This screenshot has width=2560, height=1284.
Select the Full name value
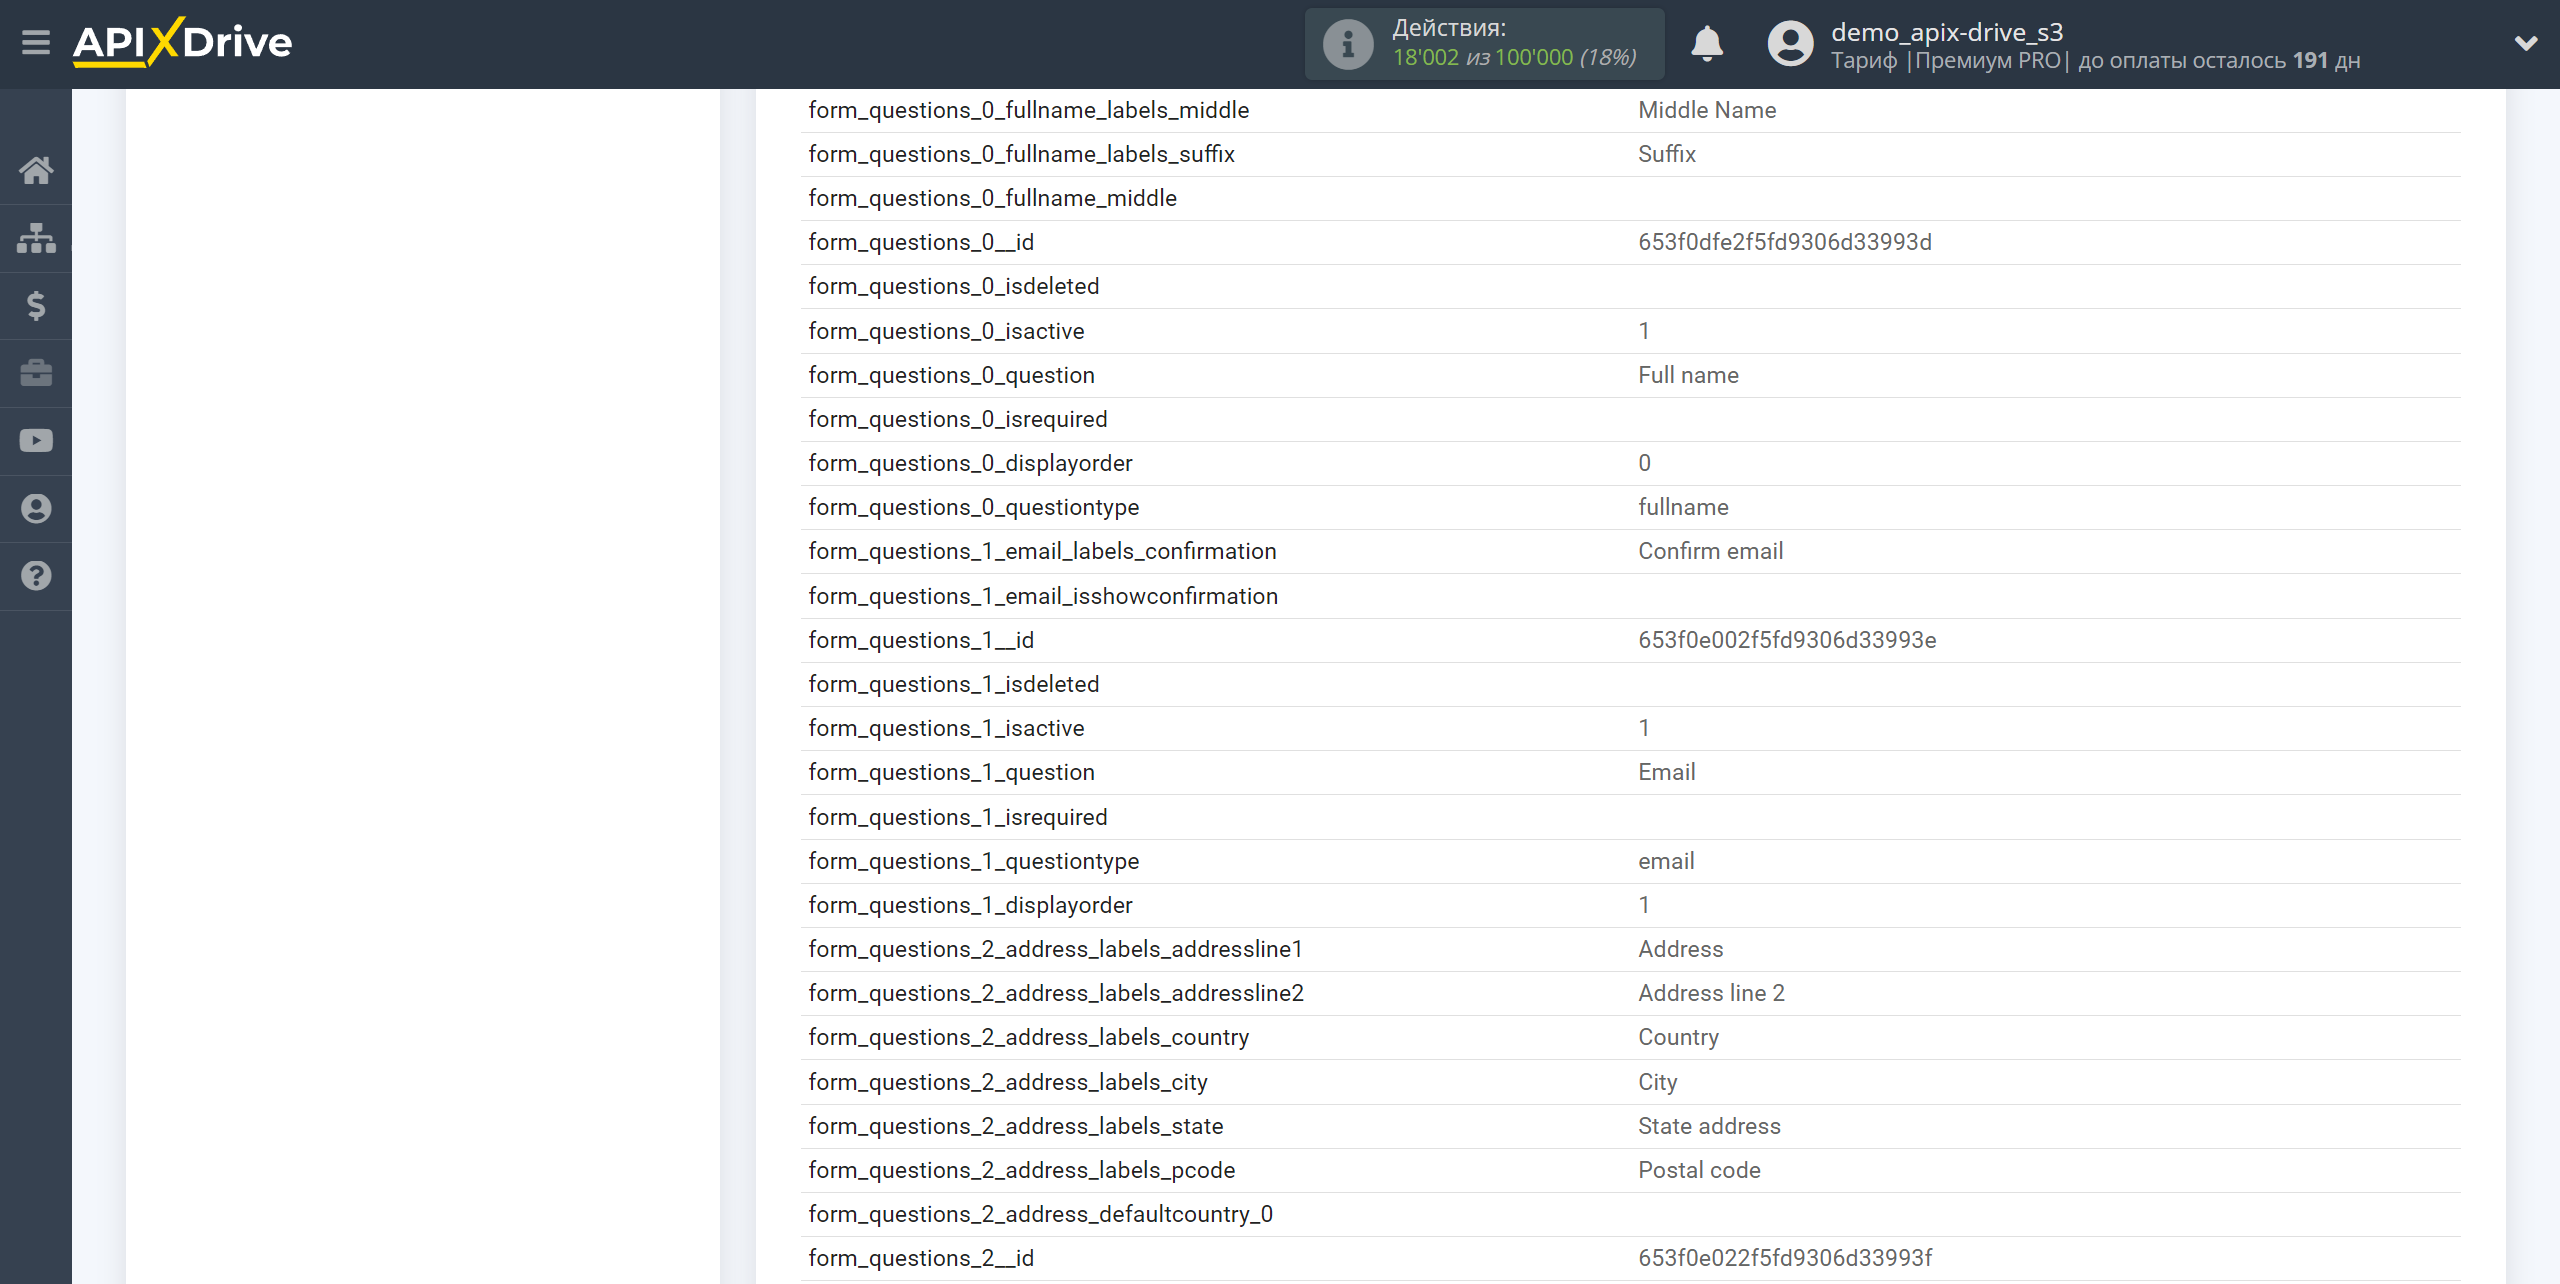coord(1688,375)
